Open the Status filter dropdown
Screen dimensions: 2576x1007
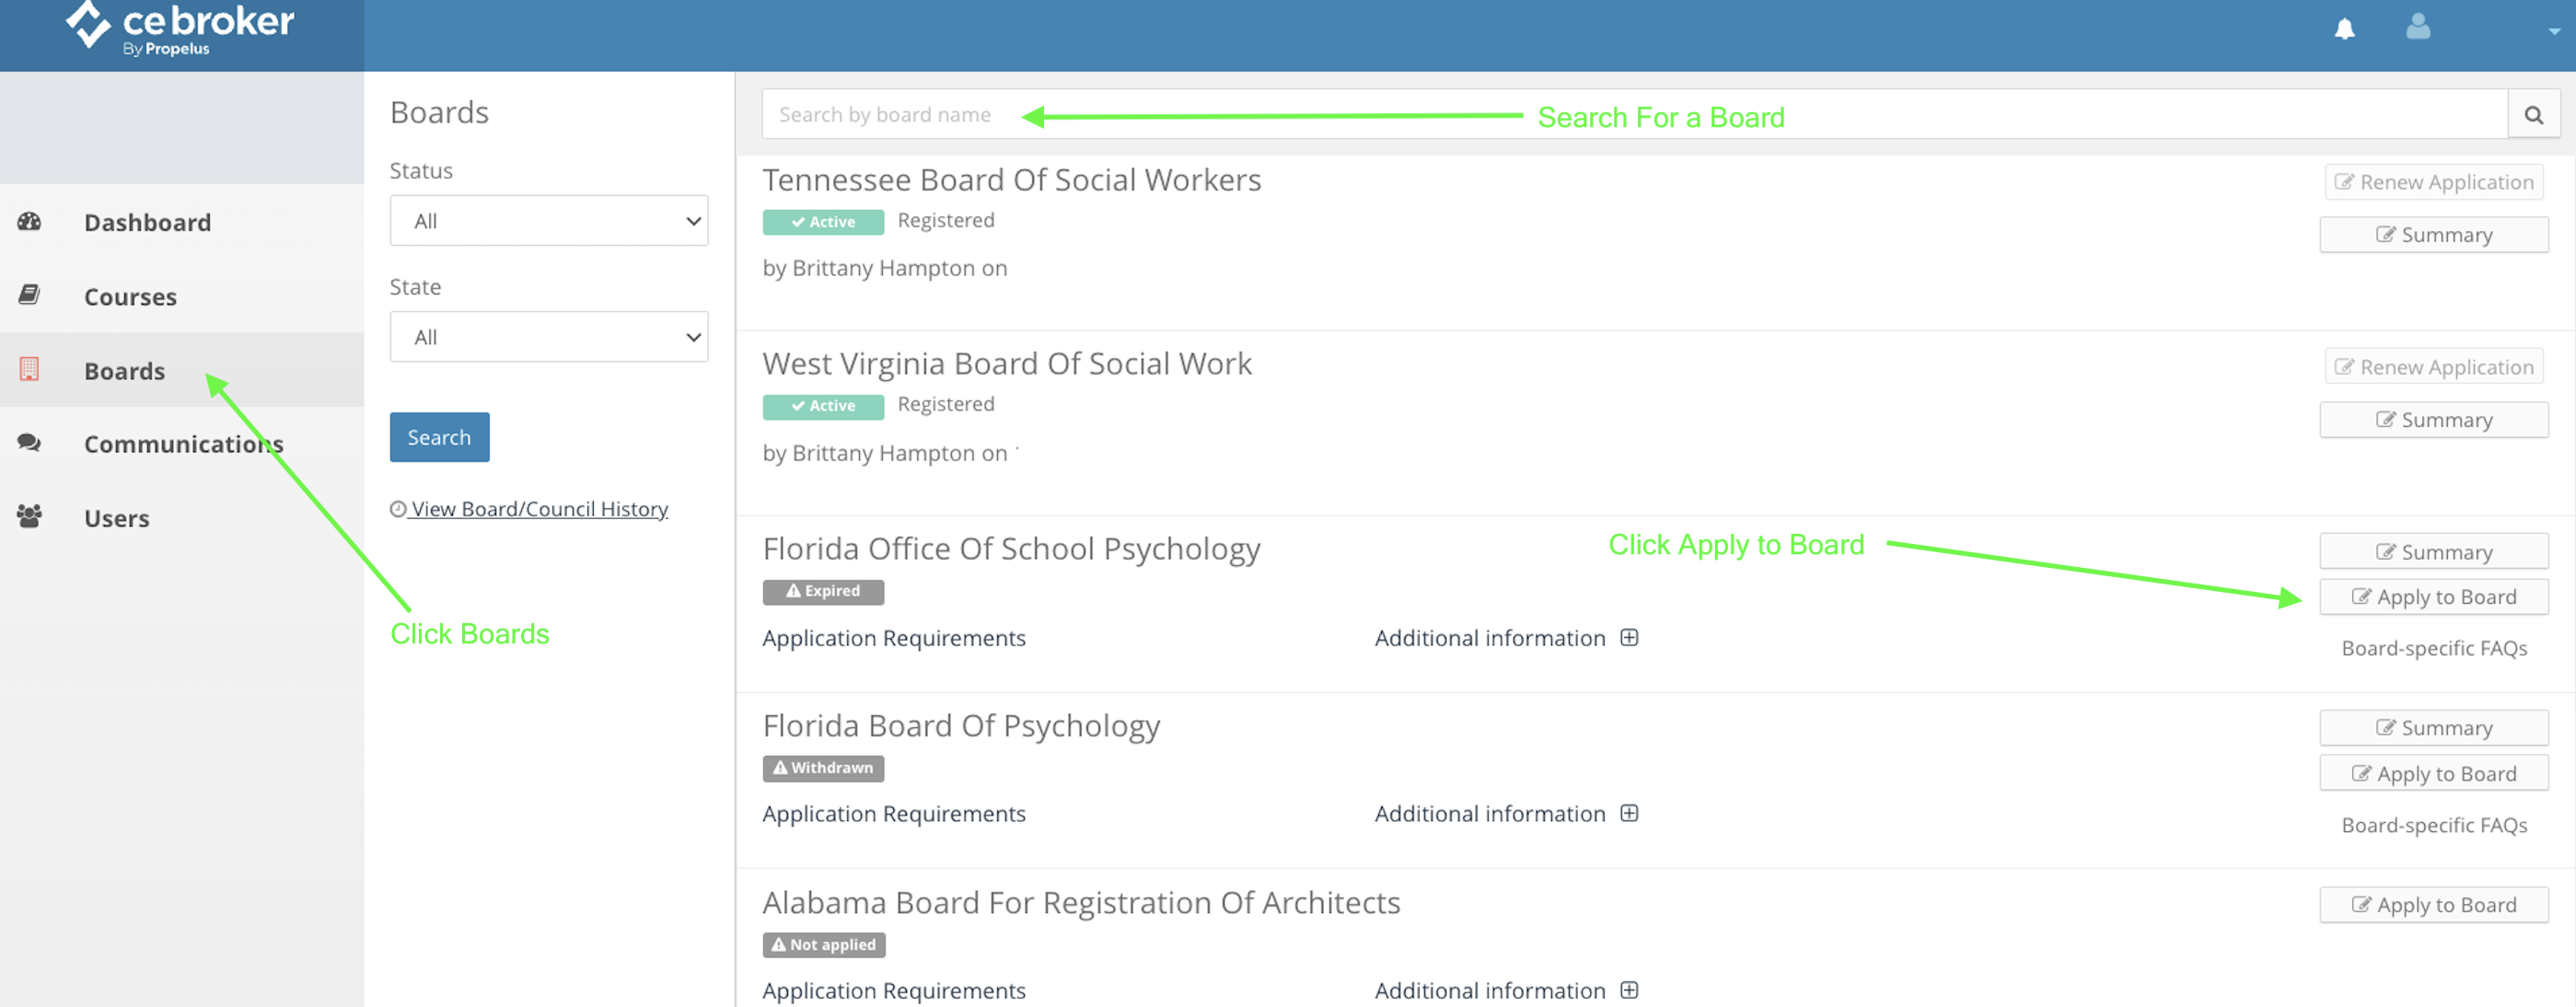pyautogui.click(x=549, y=220)
